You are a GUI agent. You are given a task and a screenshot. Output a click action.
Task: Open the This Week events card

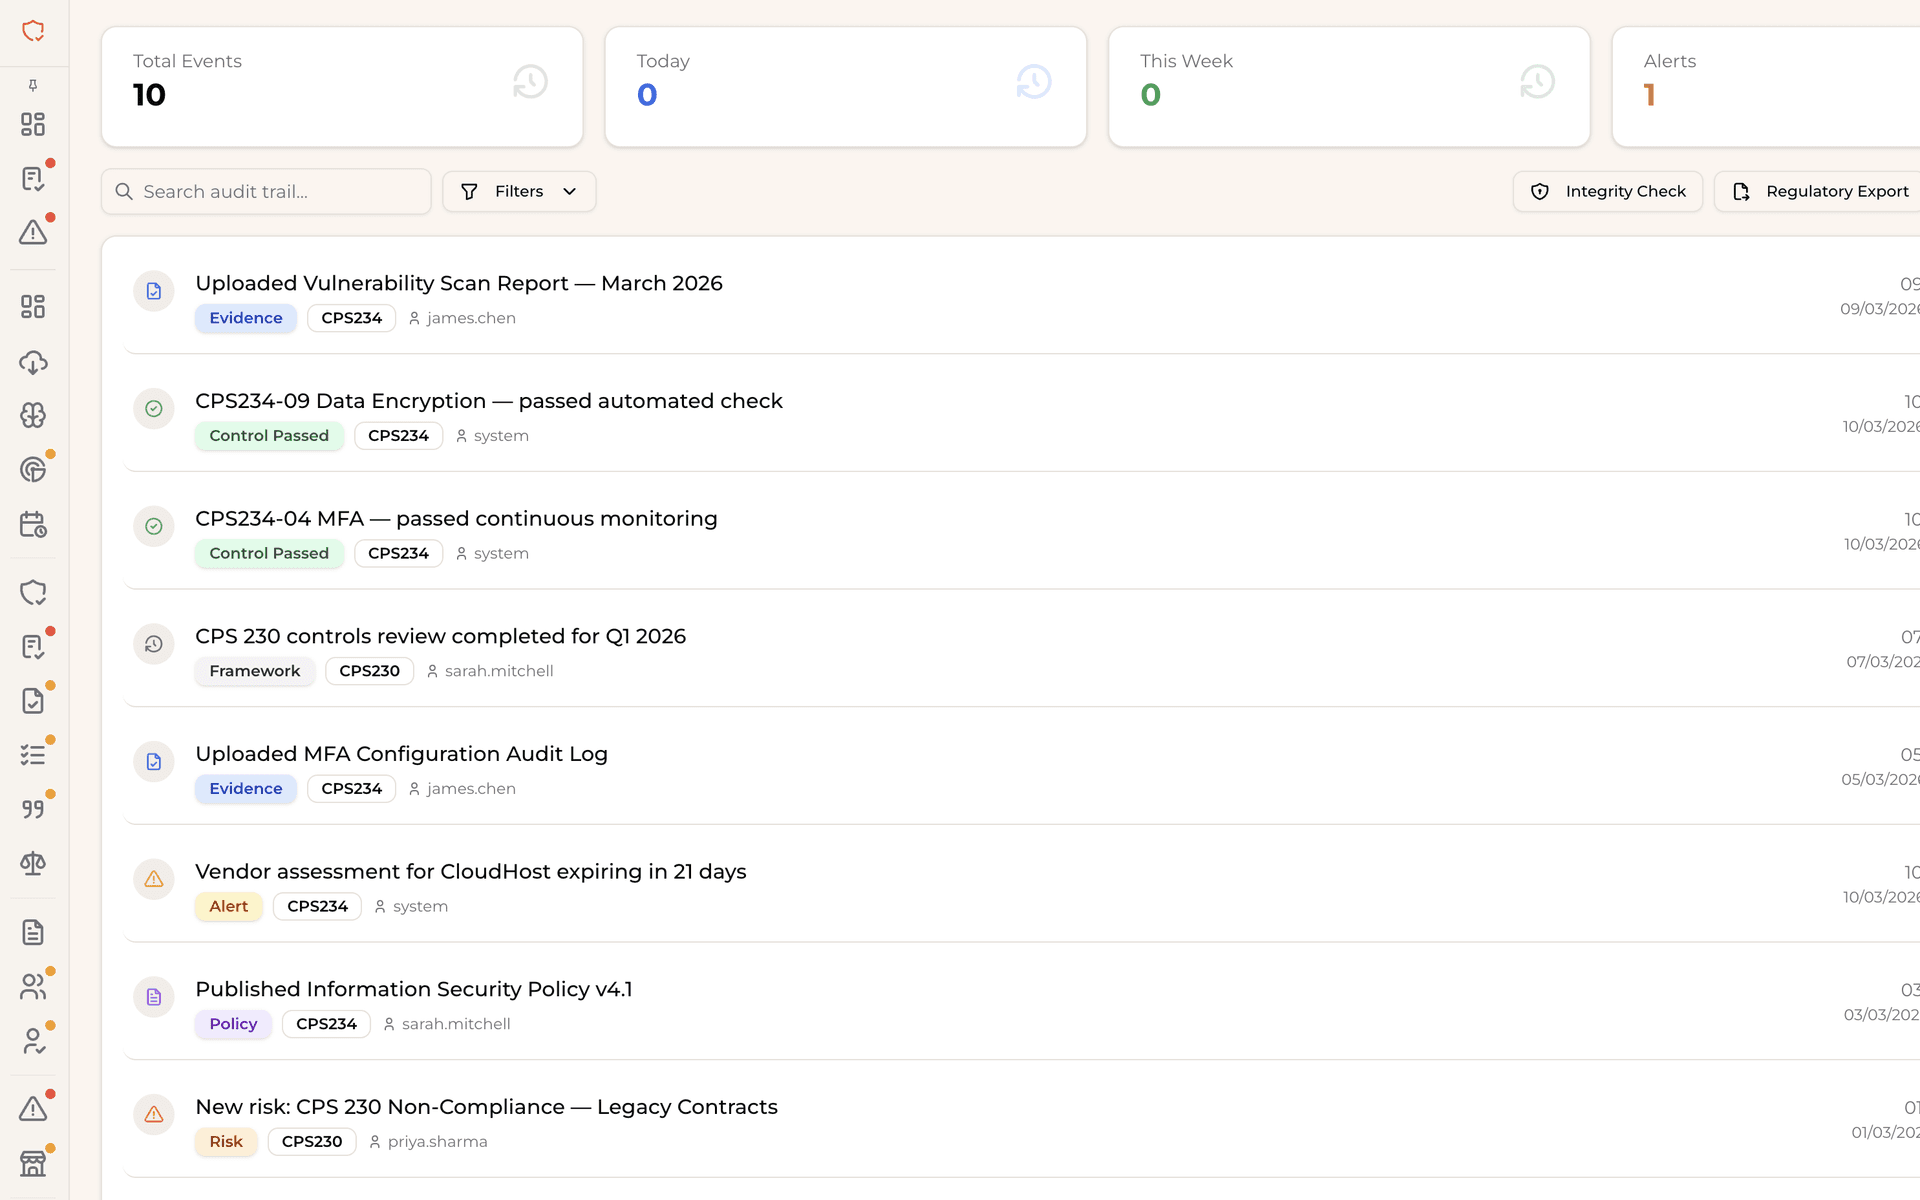coord(1349,87)
